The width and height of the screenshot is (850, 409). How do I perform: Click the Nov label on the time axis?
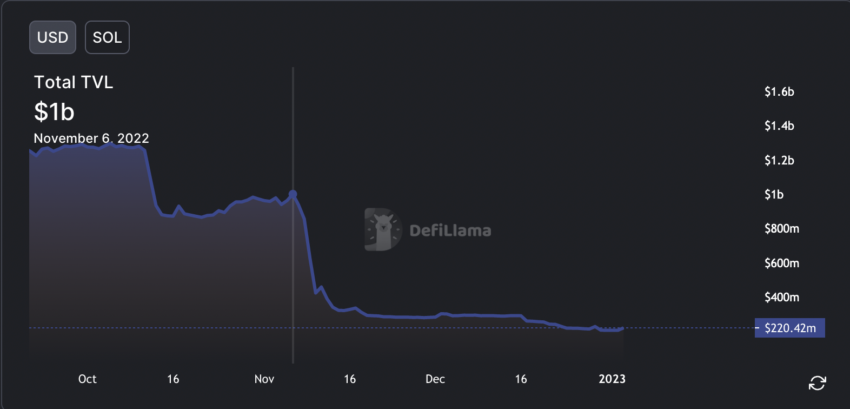[263, 379]
